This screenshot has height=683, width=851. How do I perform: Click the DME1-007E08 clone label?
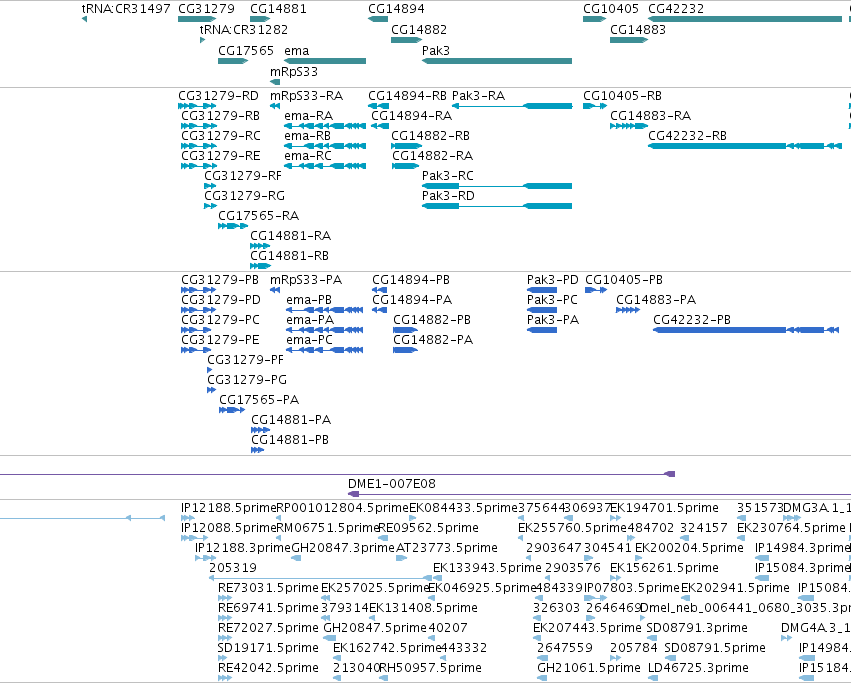[x=392, y=484]
